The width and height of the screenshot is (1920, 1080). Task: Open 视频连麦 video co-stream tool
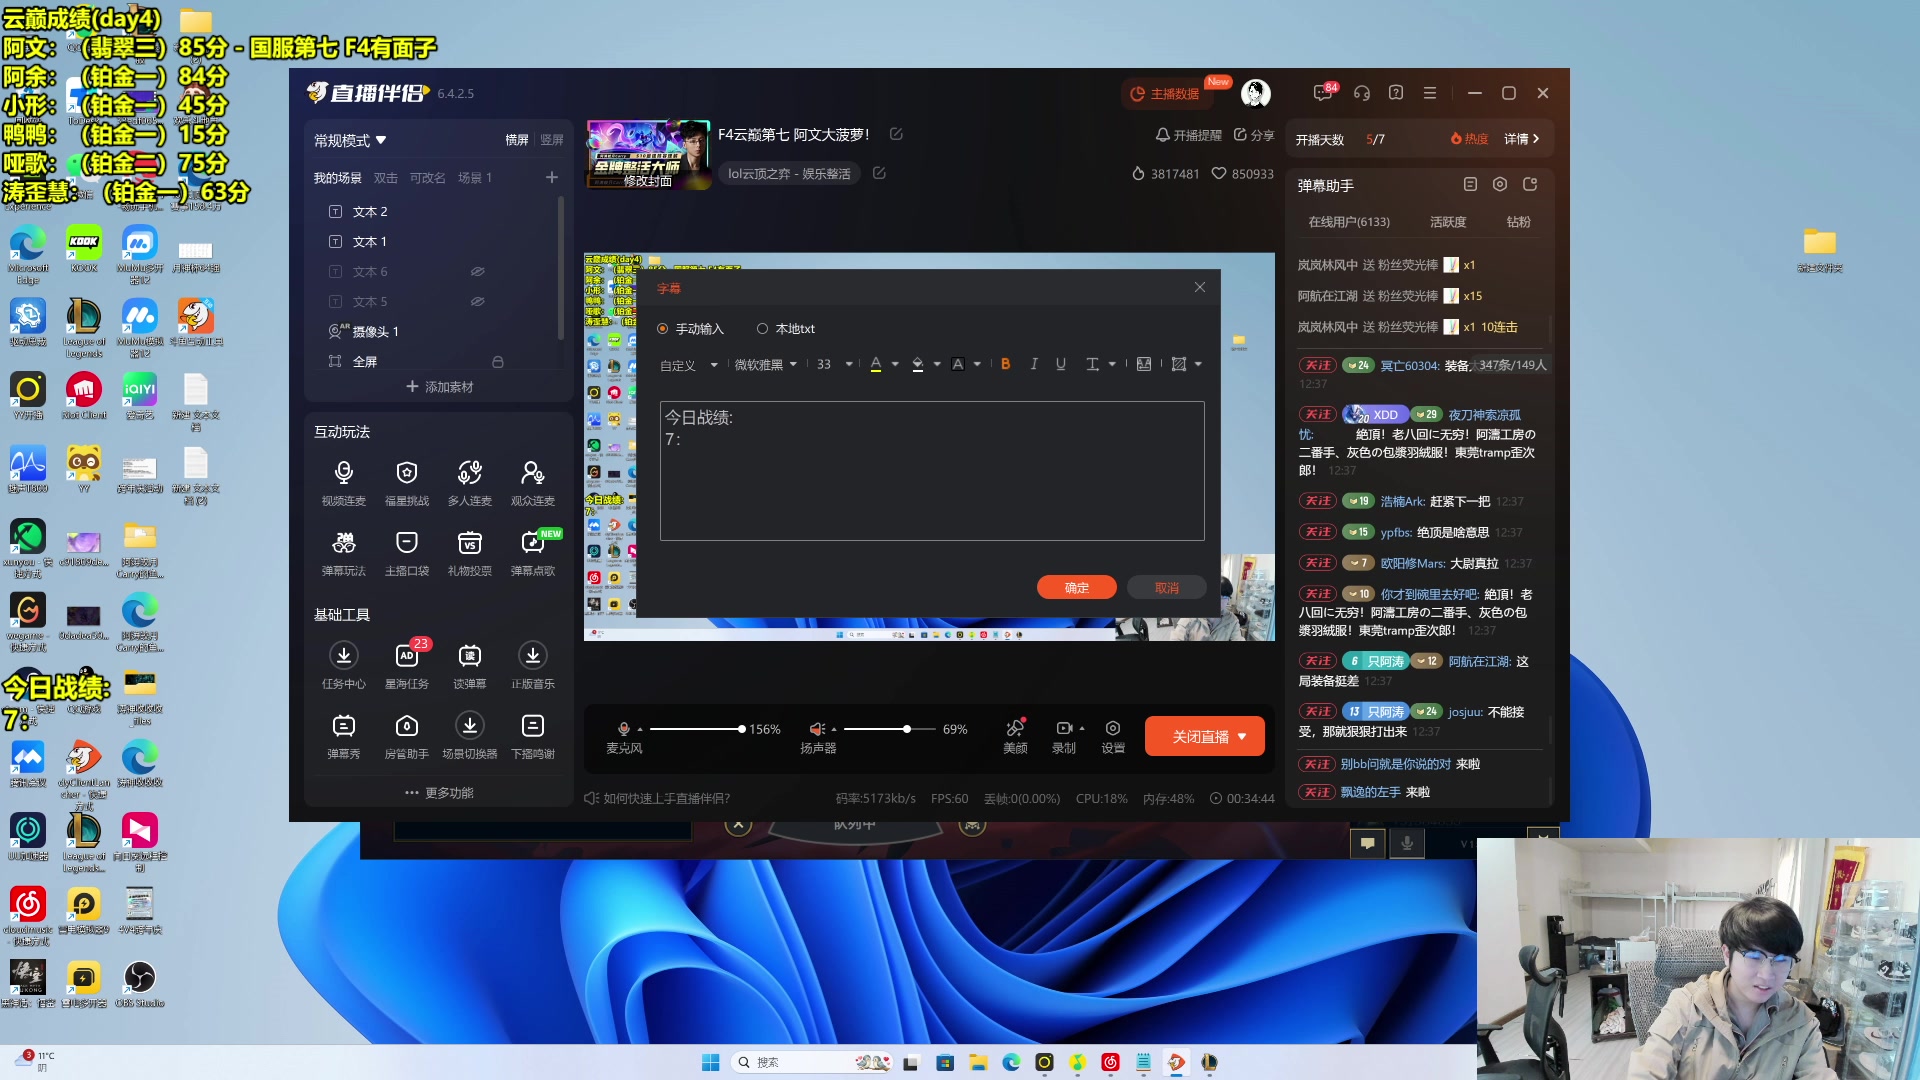pos(343,482)
